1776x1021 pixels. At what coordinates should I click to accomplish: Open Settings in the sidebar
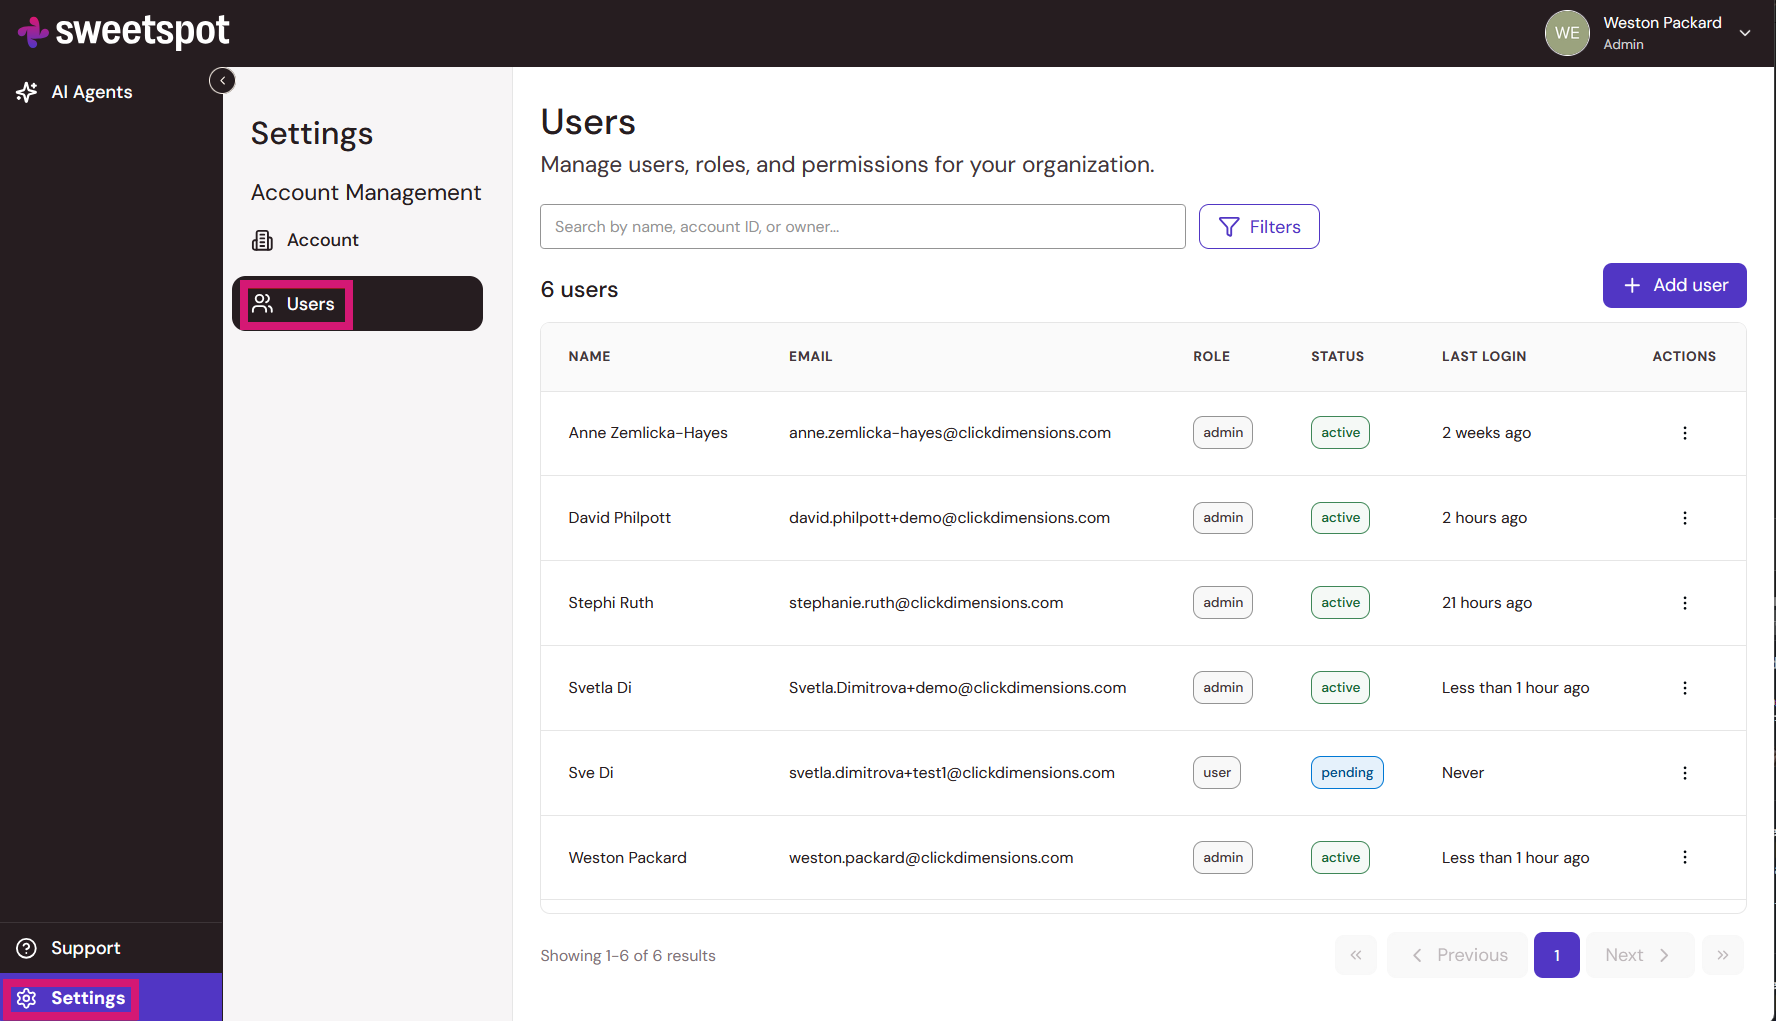pyautogui.click(x=111, y=998)
